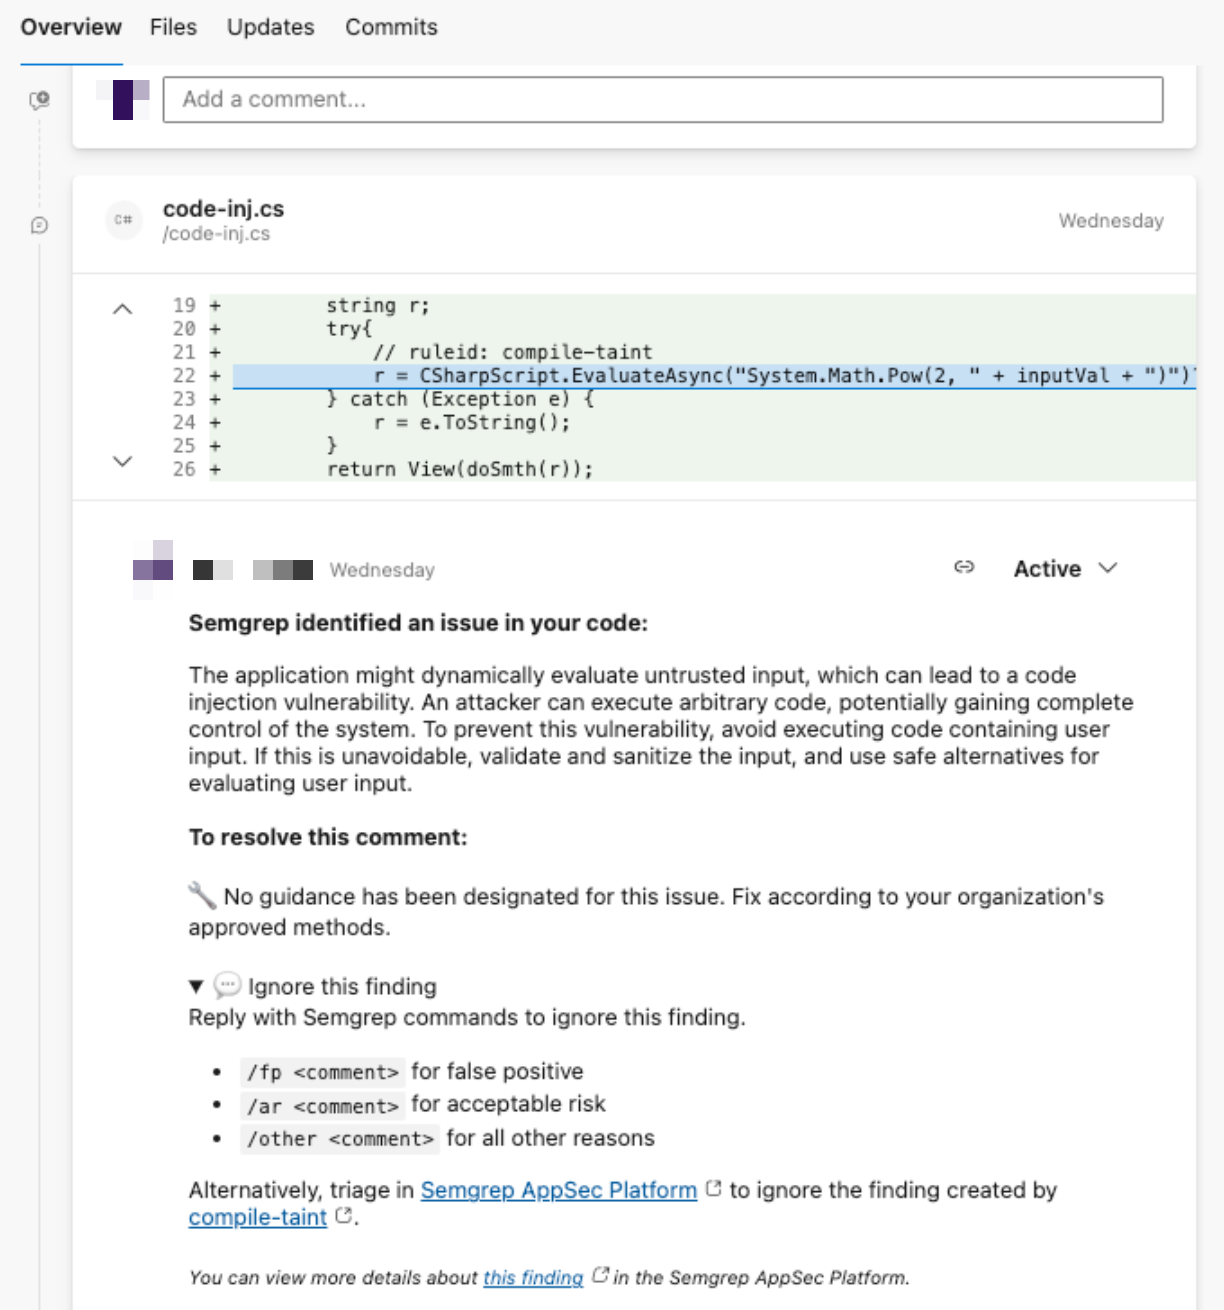Viewport: 1224px width, 1310px height.
Task: Open the this finding link
Action: (x=532, y=1277)
